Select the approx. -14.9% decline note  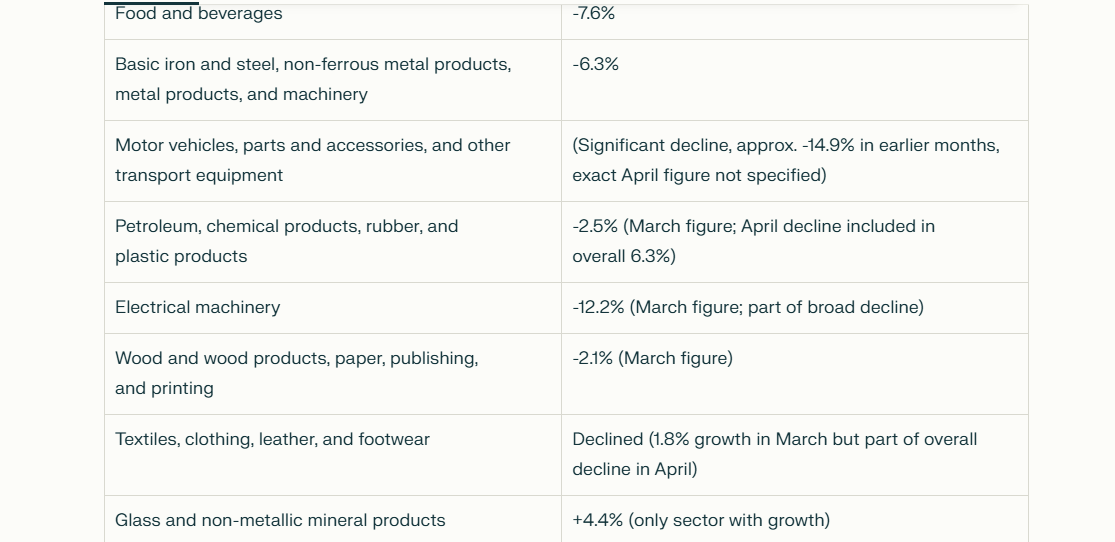coord(786,146)
